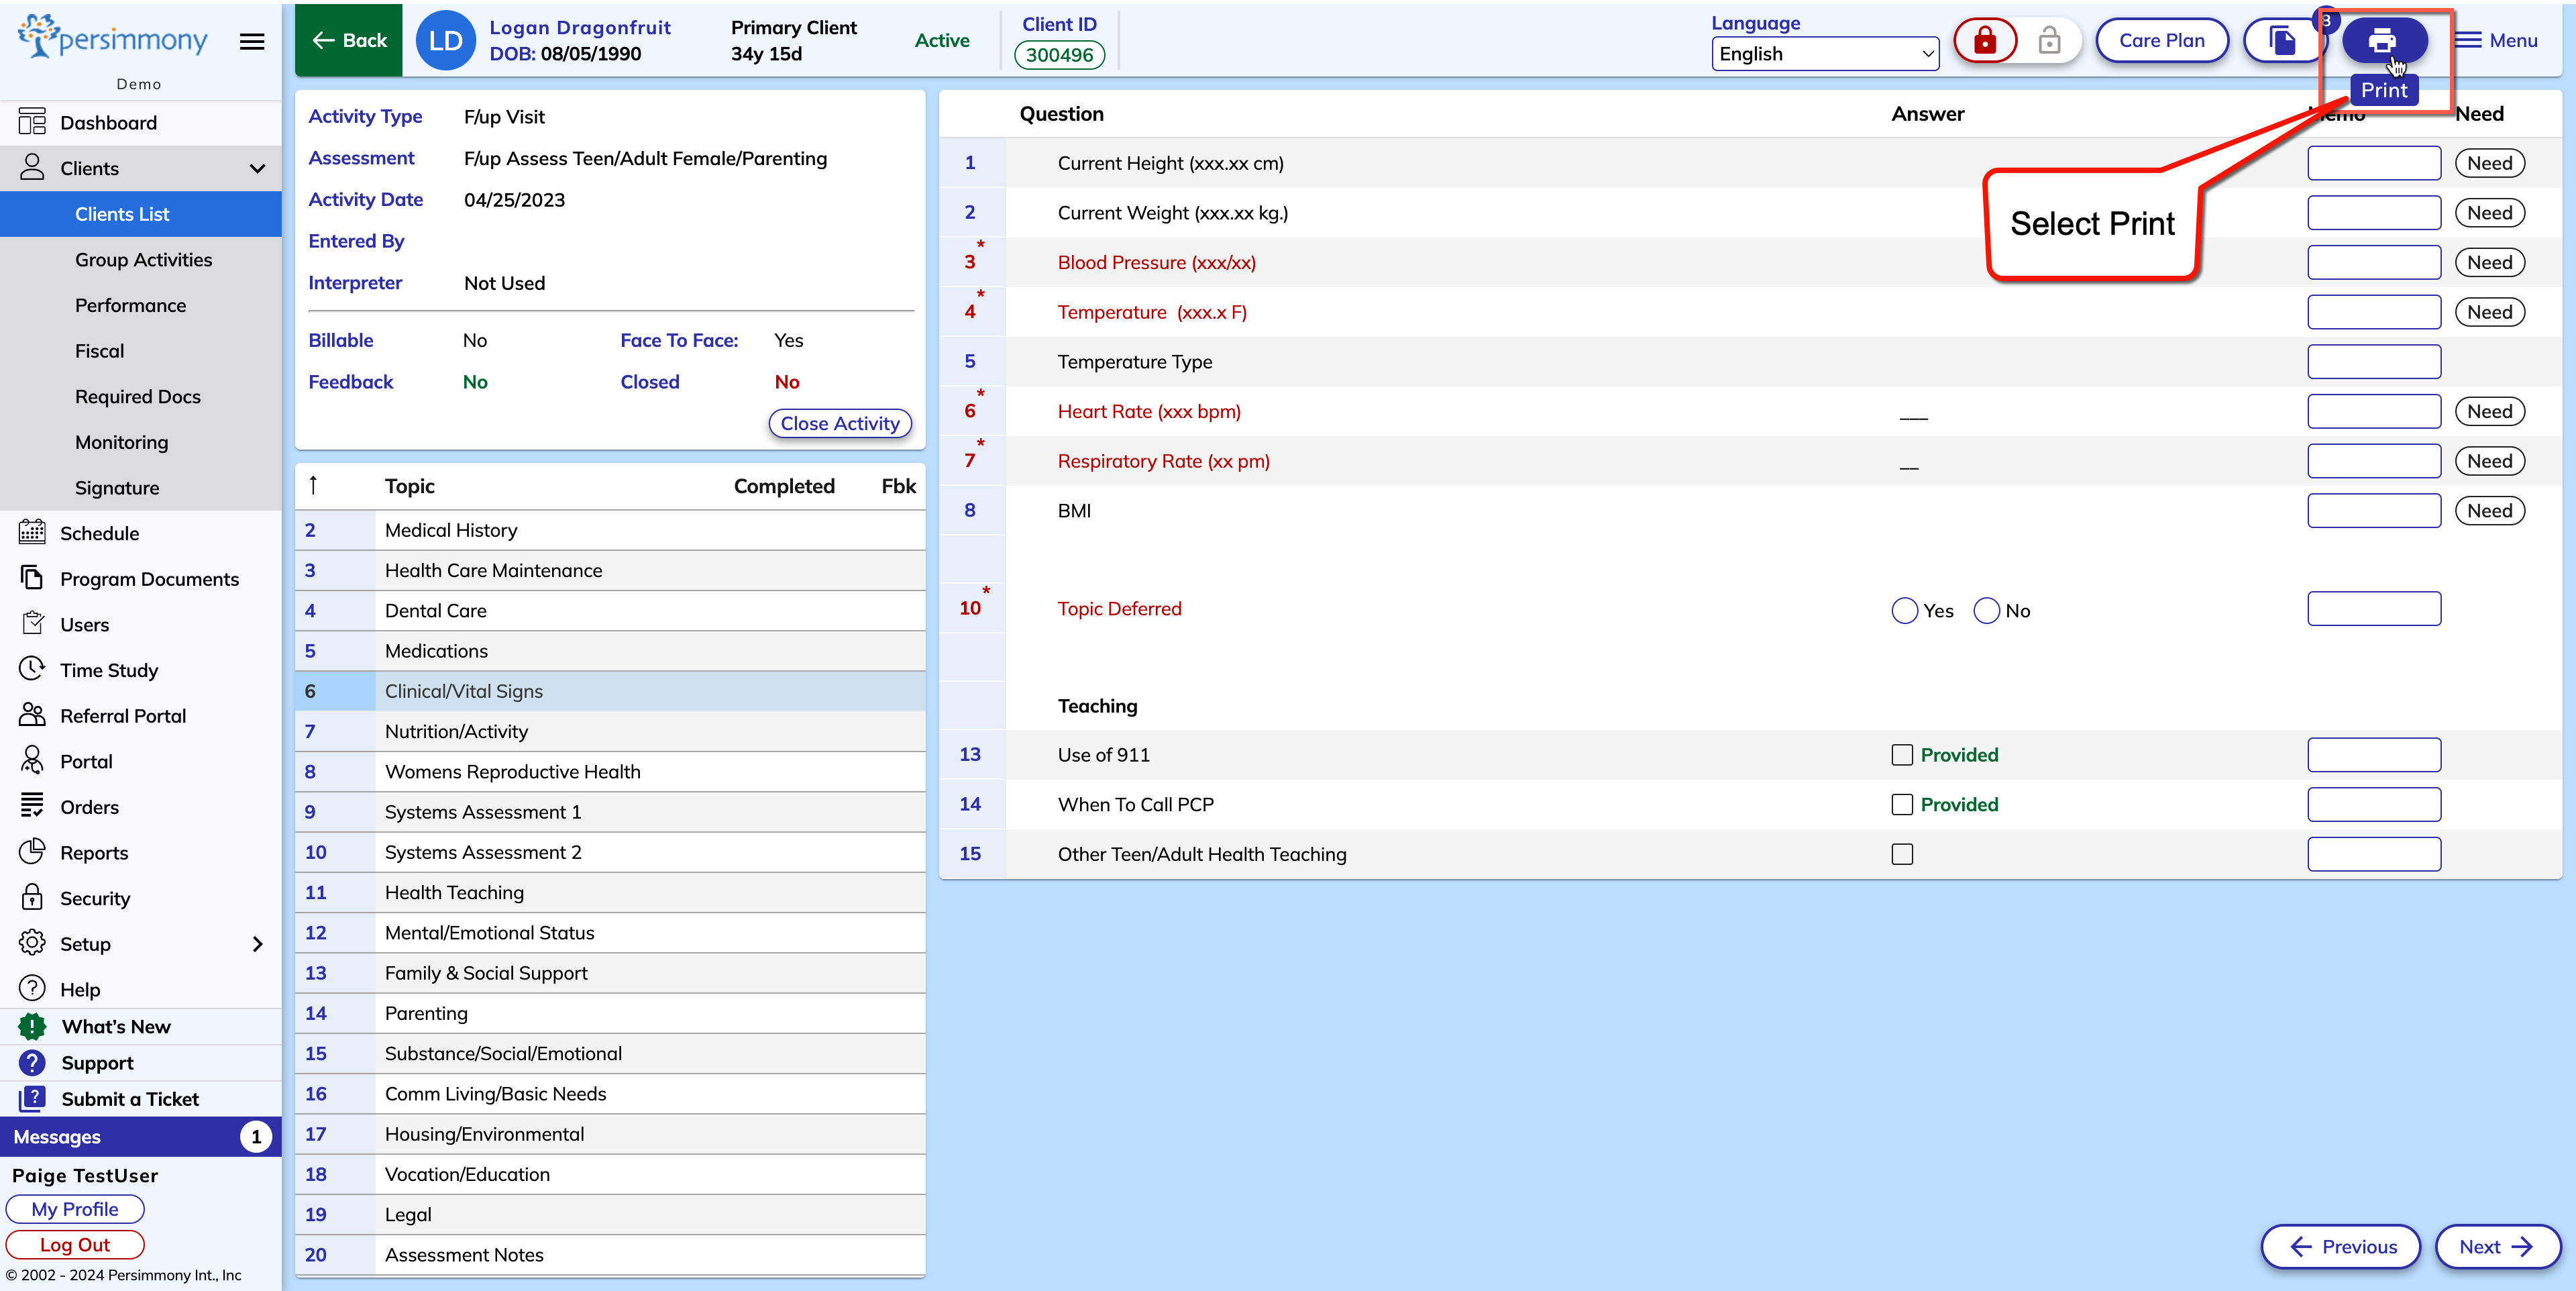
Task: Open the Language dropdown
Action: click(1825, 54)
